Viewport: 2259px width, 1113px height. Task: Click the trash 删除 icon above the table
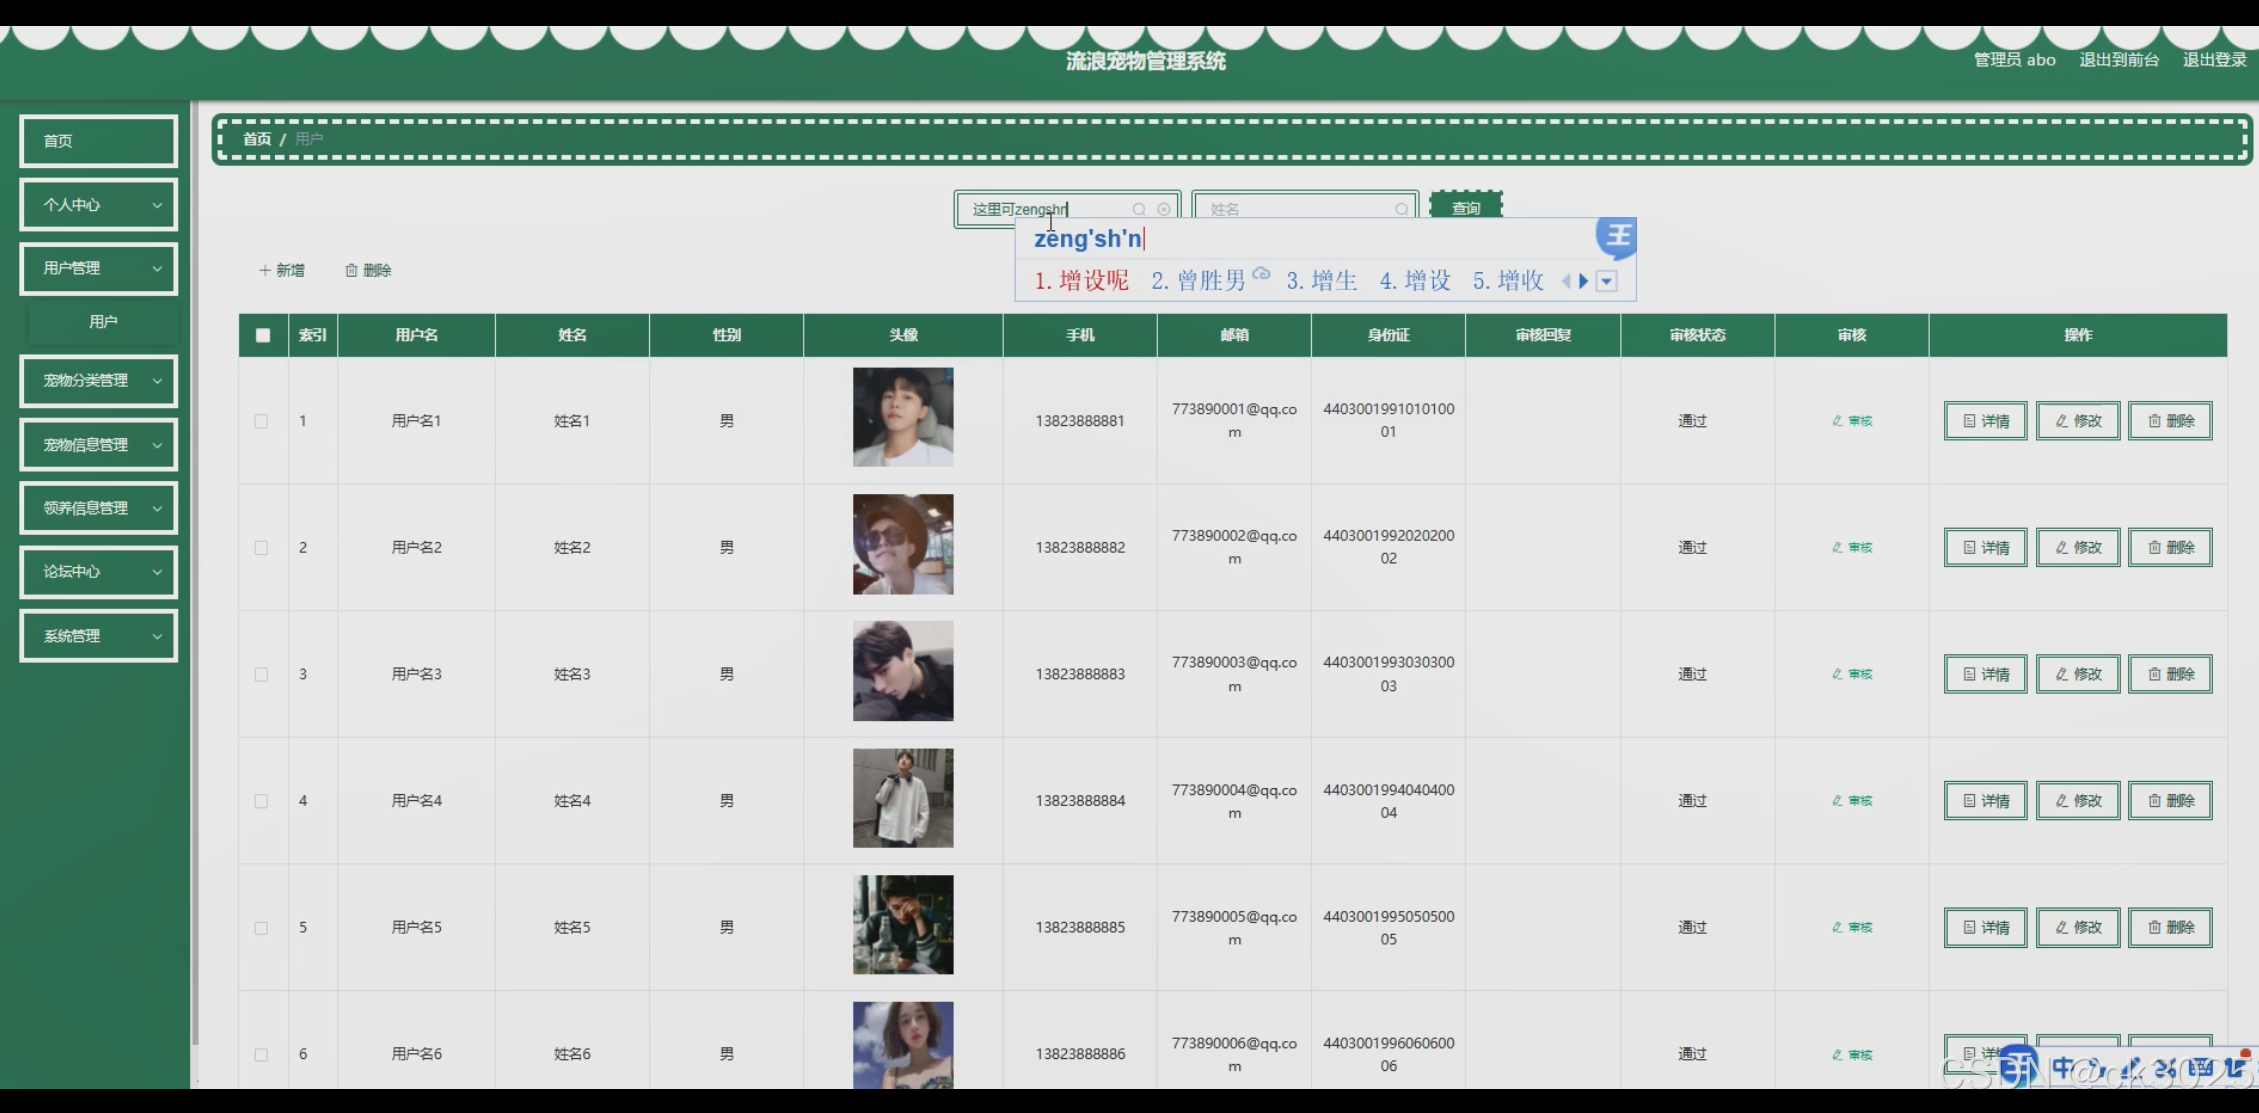click(x=351, y=270)
